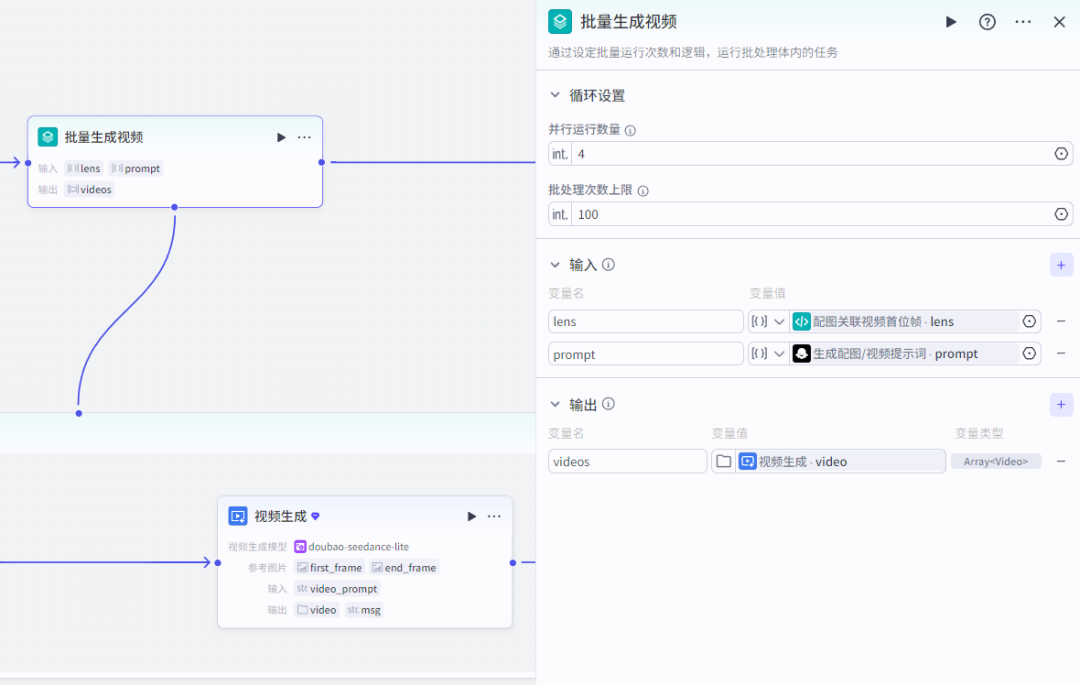Select the 配图关联视频首位帧 · lens value
Viewport: 1080px width, 685px height.
[x=904, y=322]
